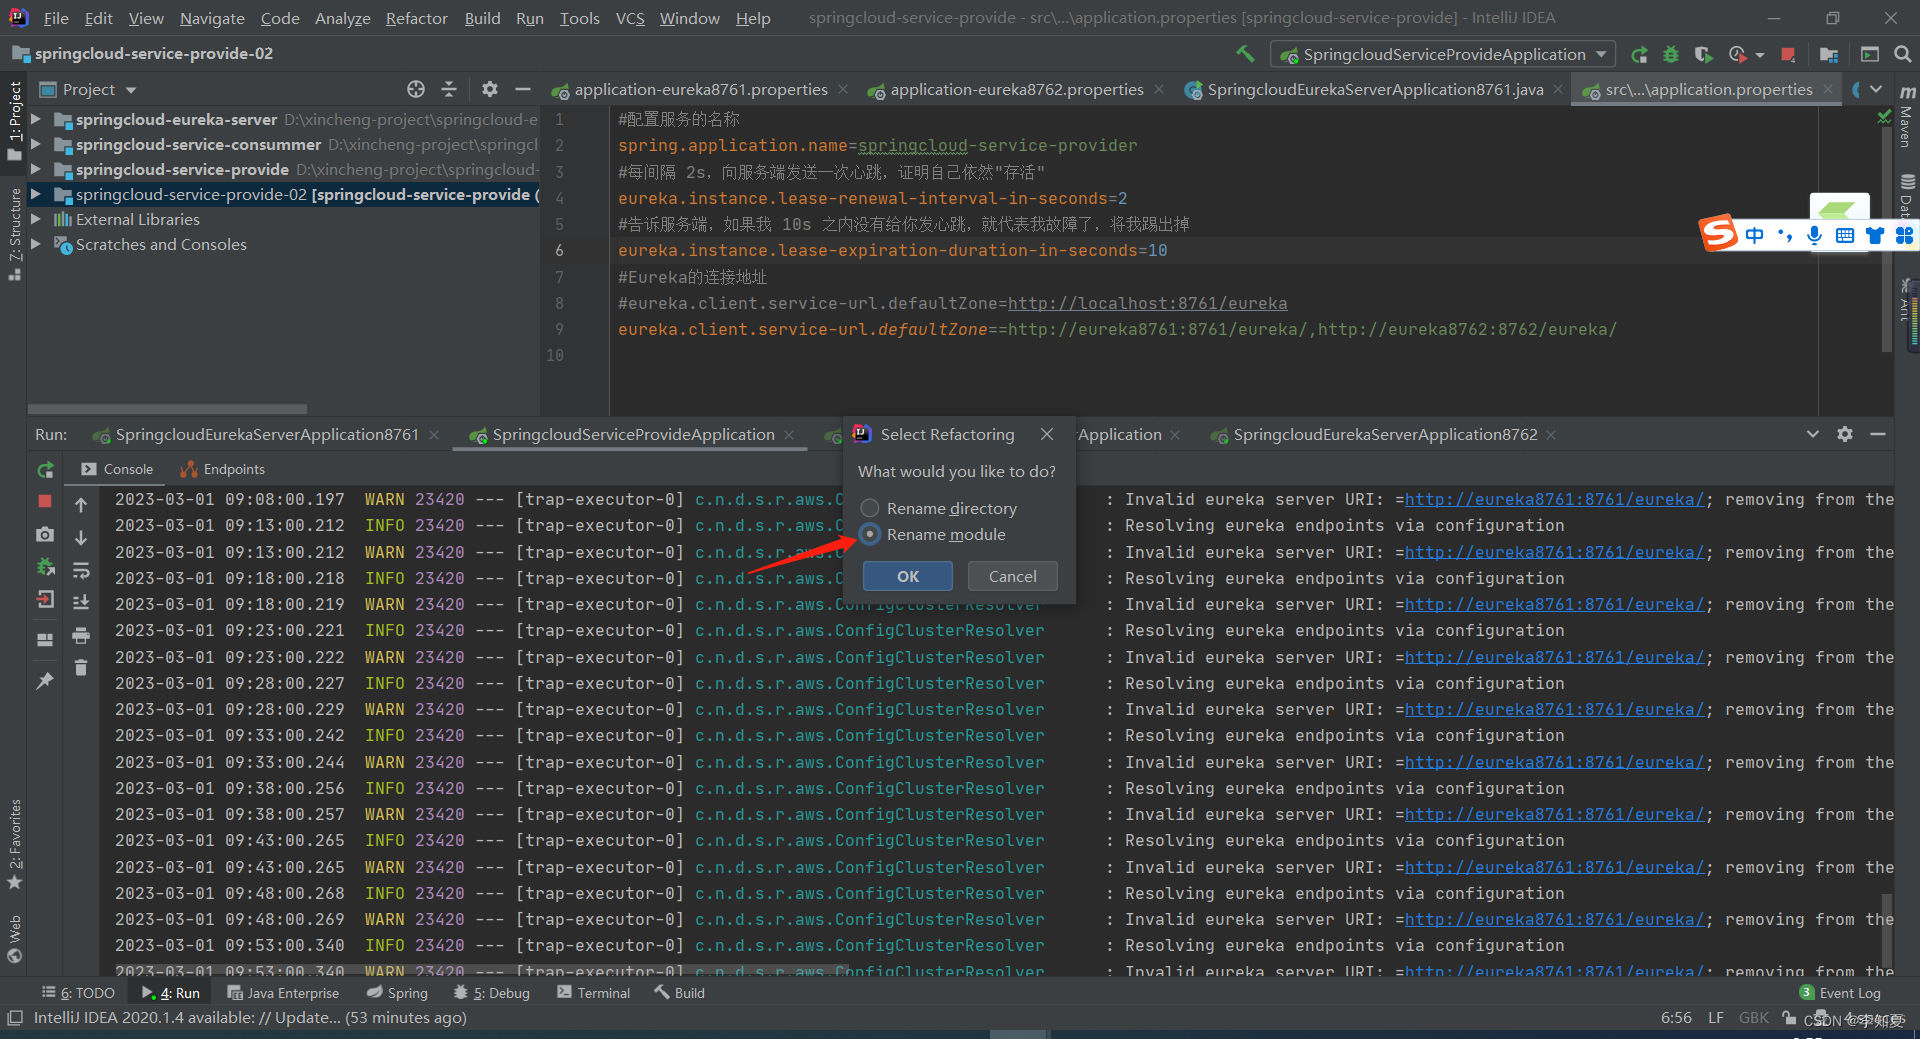Open Terminal tool window button
This screenshot has width=1920, height=1039.
(594, 993)
